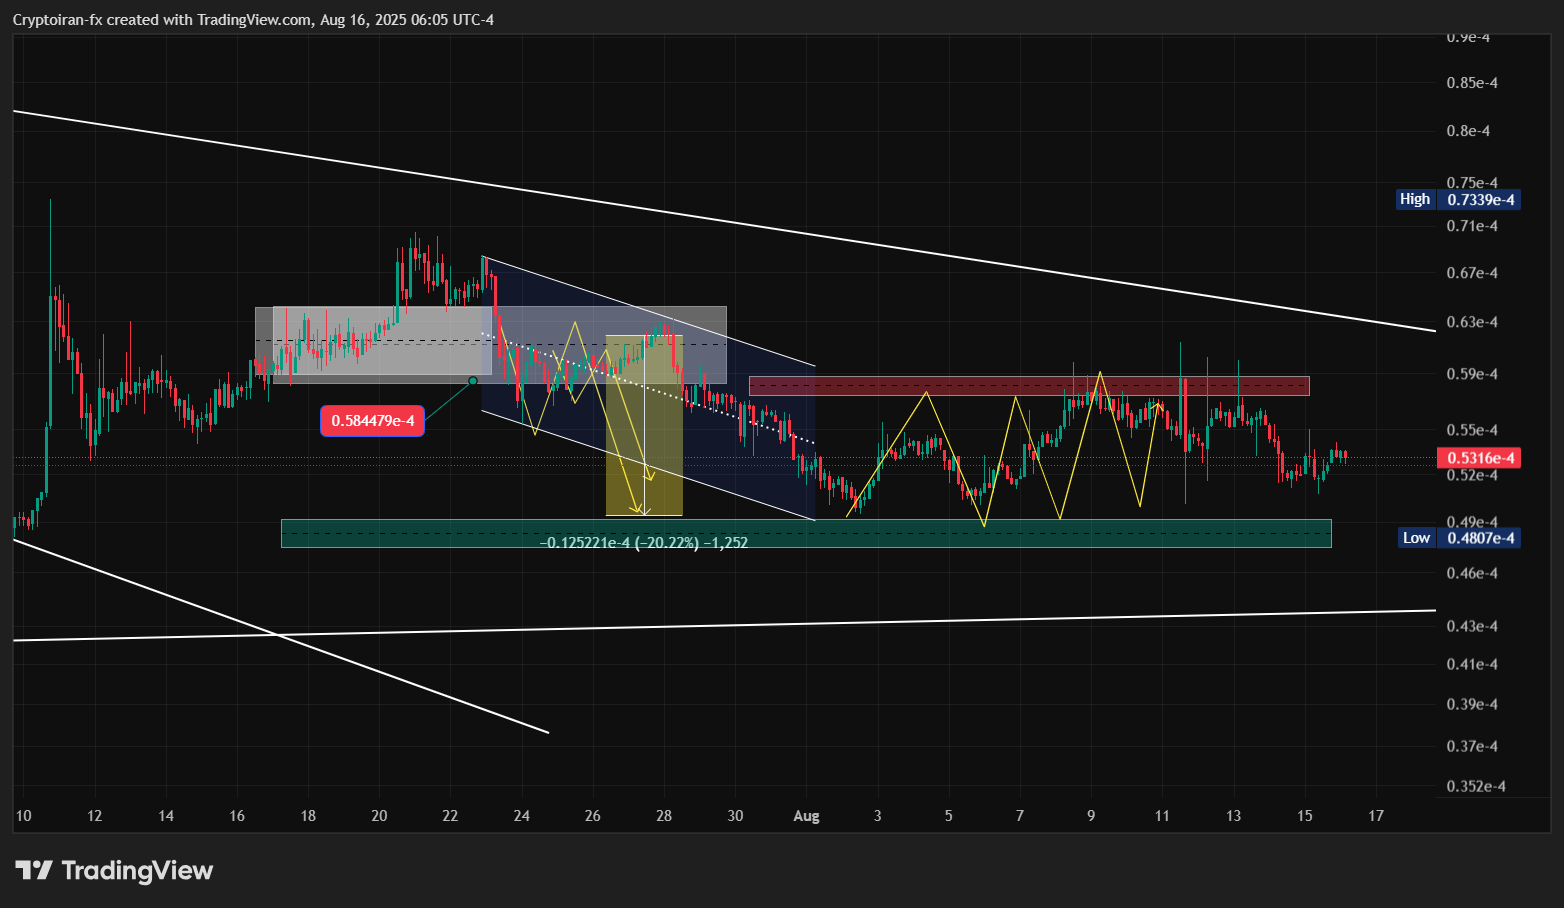Click the date label 30 on time axis
This screenshot has height=908, width=1564.
point(735,816)
